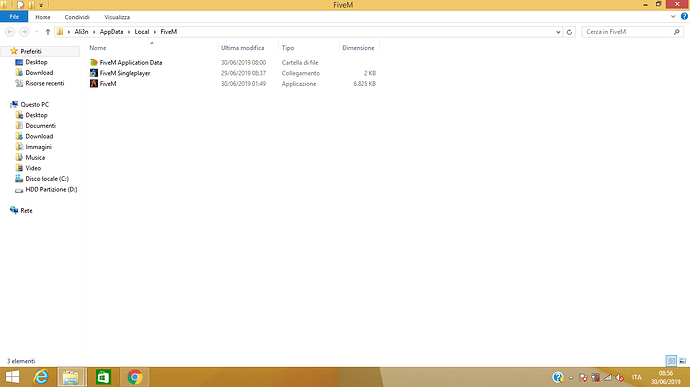Viewport: 690px width, 387px height.
Task: Expand the breadcrumb arrow after AppData
Action: pos(129,32)
